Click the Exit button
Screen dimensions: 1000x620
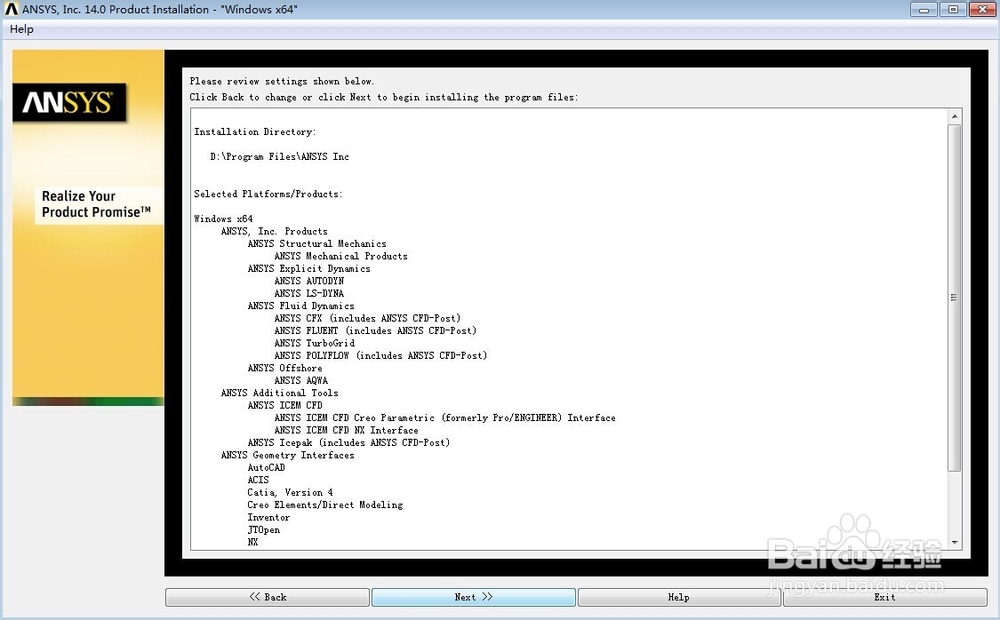tap(885, 597)
